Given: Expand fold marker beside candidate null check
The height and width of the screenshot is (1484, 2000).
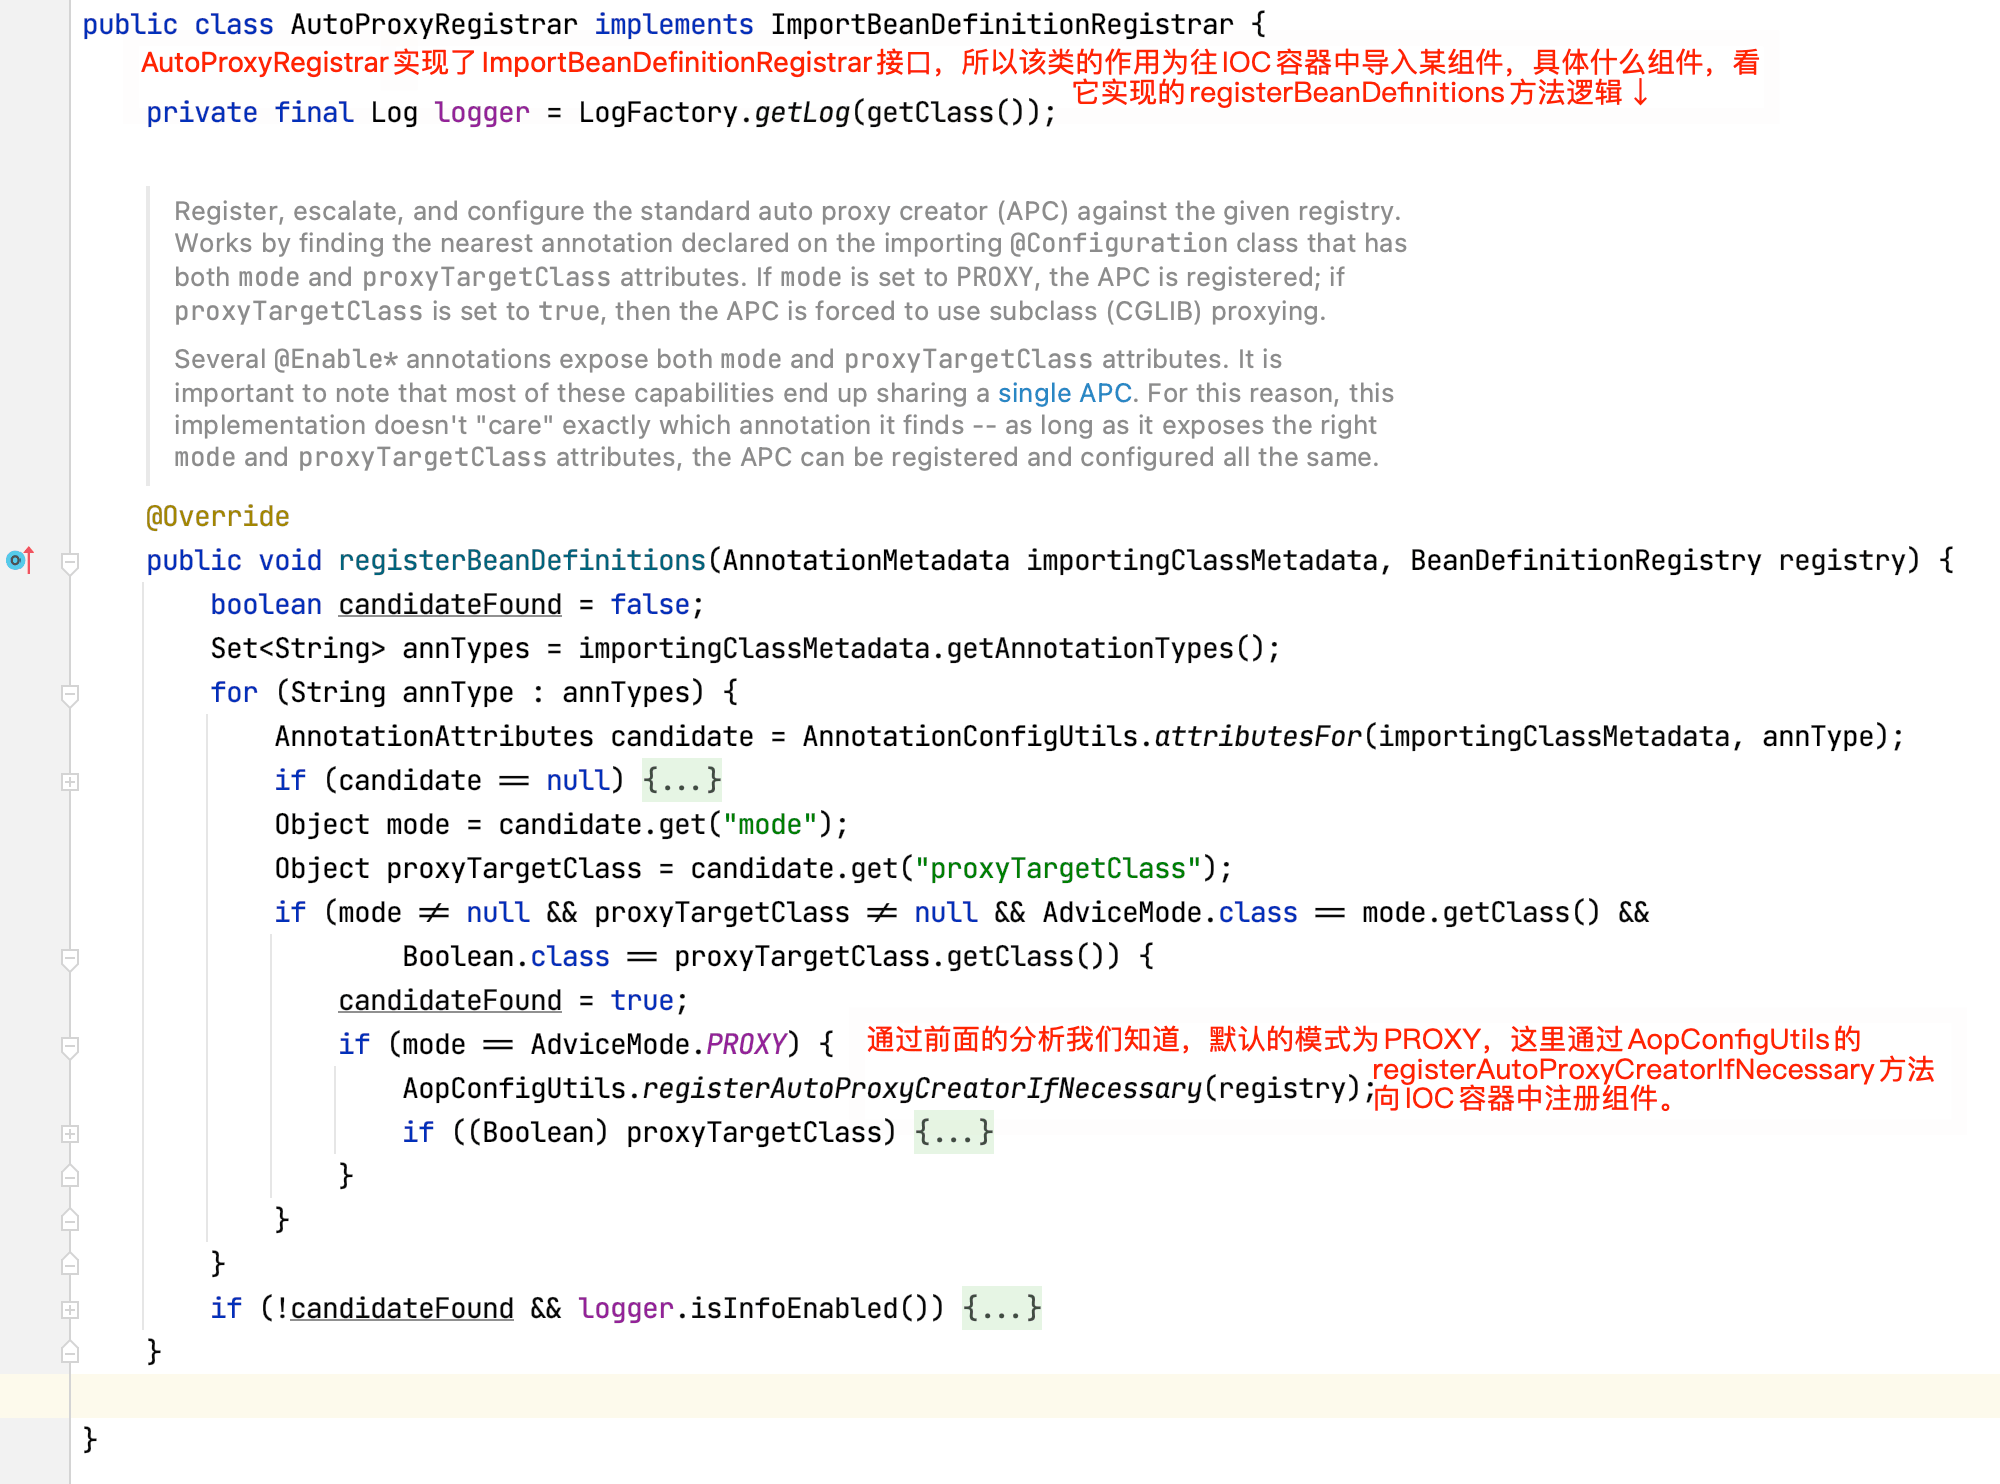Looking at the screenshot, I should point(70,782).
